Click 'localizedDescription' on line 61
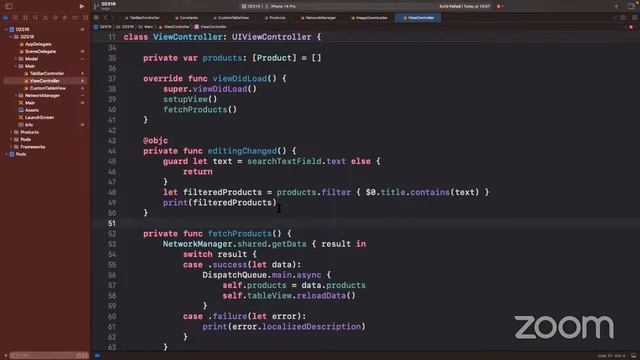 click(x=311, y=327)
